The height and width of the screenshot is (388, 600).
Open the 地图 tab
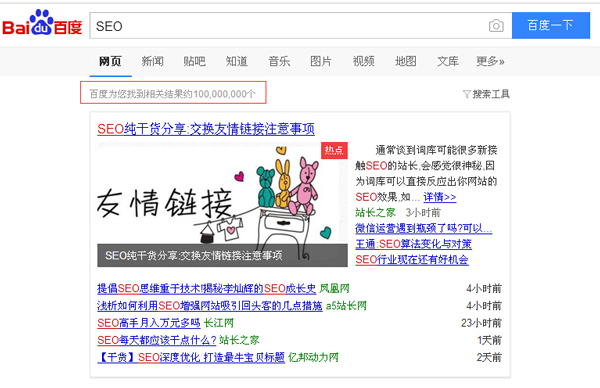[x=406, y=61]
